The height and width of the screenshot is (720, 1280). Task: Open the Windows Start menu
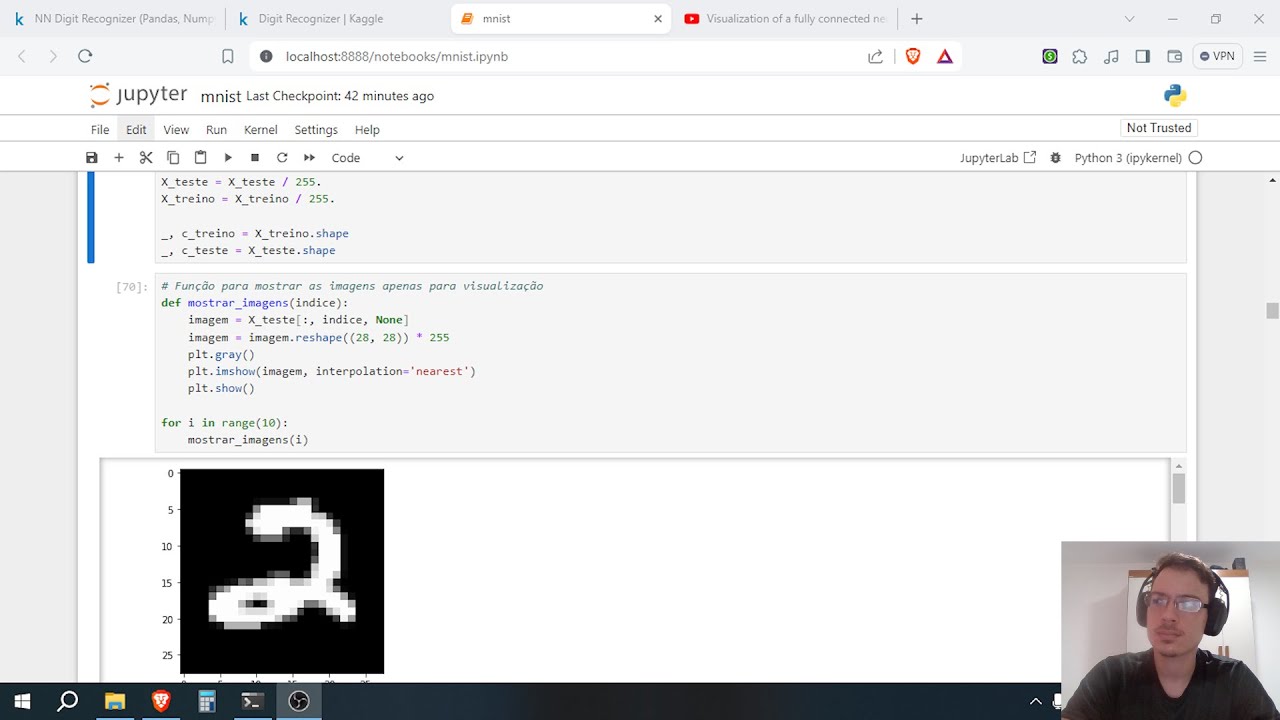[22, 701]
